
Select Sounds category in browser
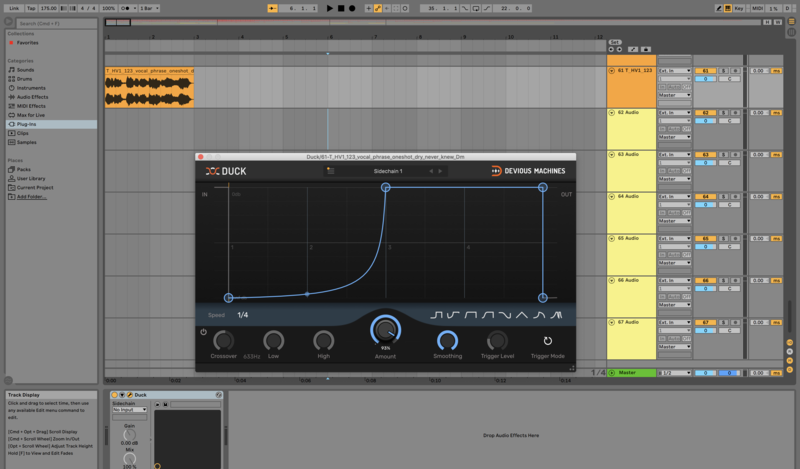pos(25,70)
